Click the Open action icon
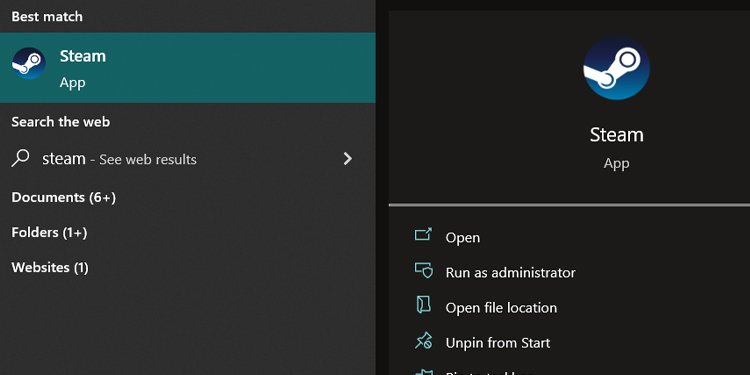The height and width of the screenshot is (375, 750). (423, 234)
